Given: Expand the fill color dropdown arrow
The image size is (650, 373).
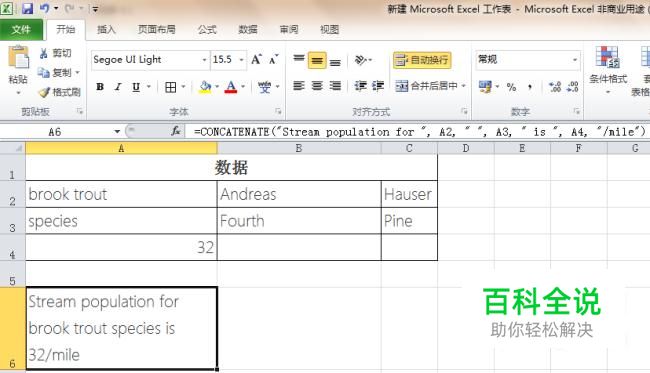Looking at the screenshot, I should (217, 87).
